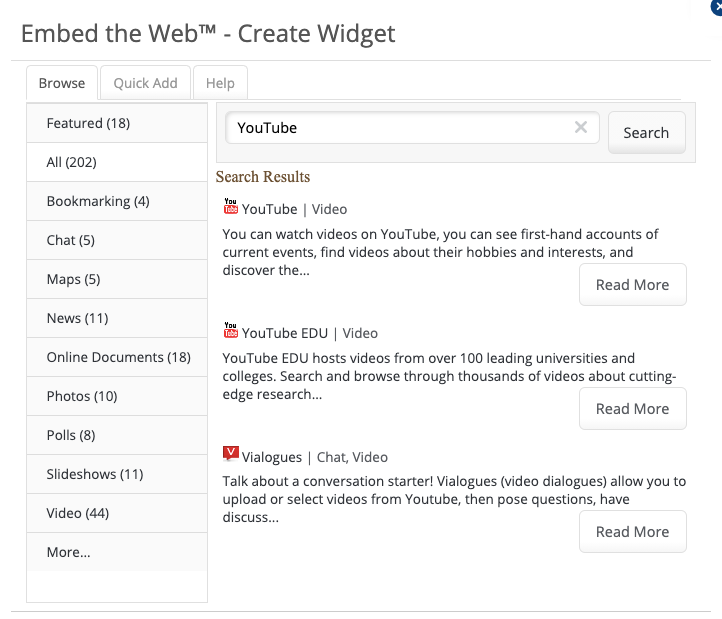722x619 pixels.
Task: Select the Featured (18) category
Action: point(117,123)
